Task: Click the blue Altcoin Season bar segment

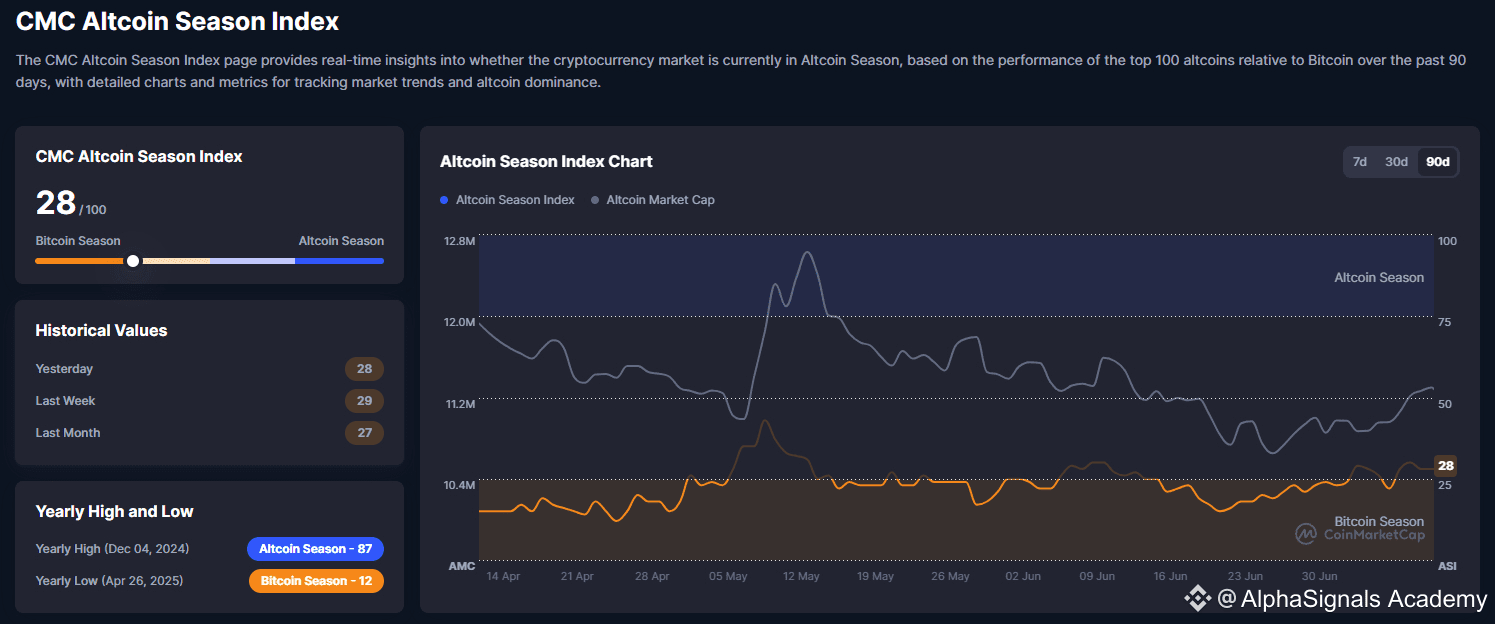Action: coord(339,261)
